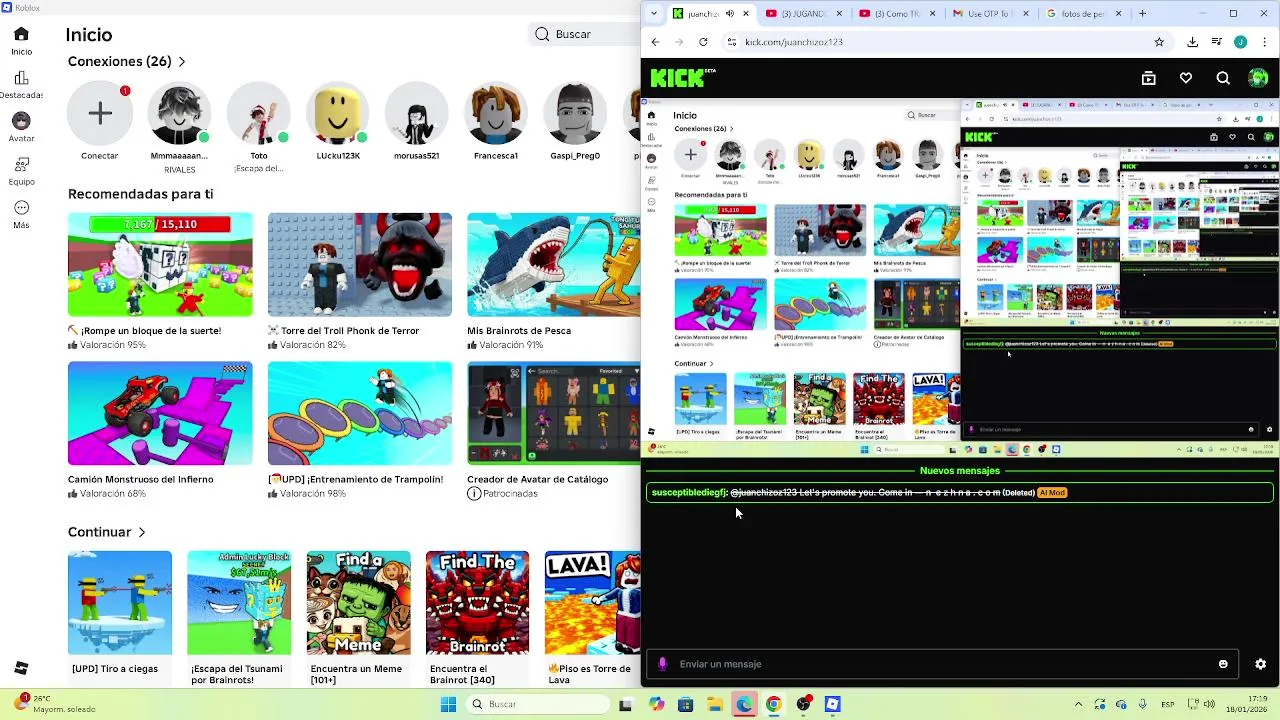Open ¡Entrenamiento de Trampolín! game
This screenshot has width=1280, height=720.
[359, 413]
